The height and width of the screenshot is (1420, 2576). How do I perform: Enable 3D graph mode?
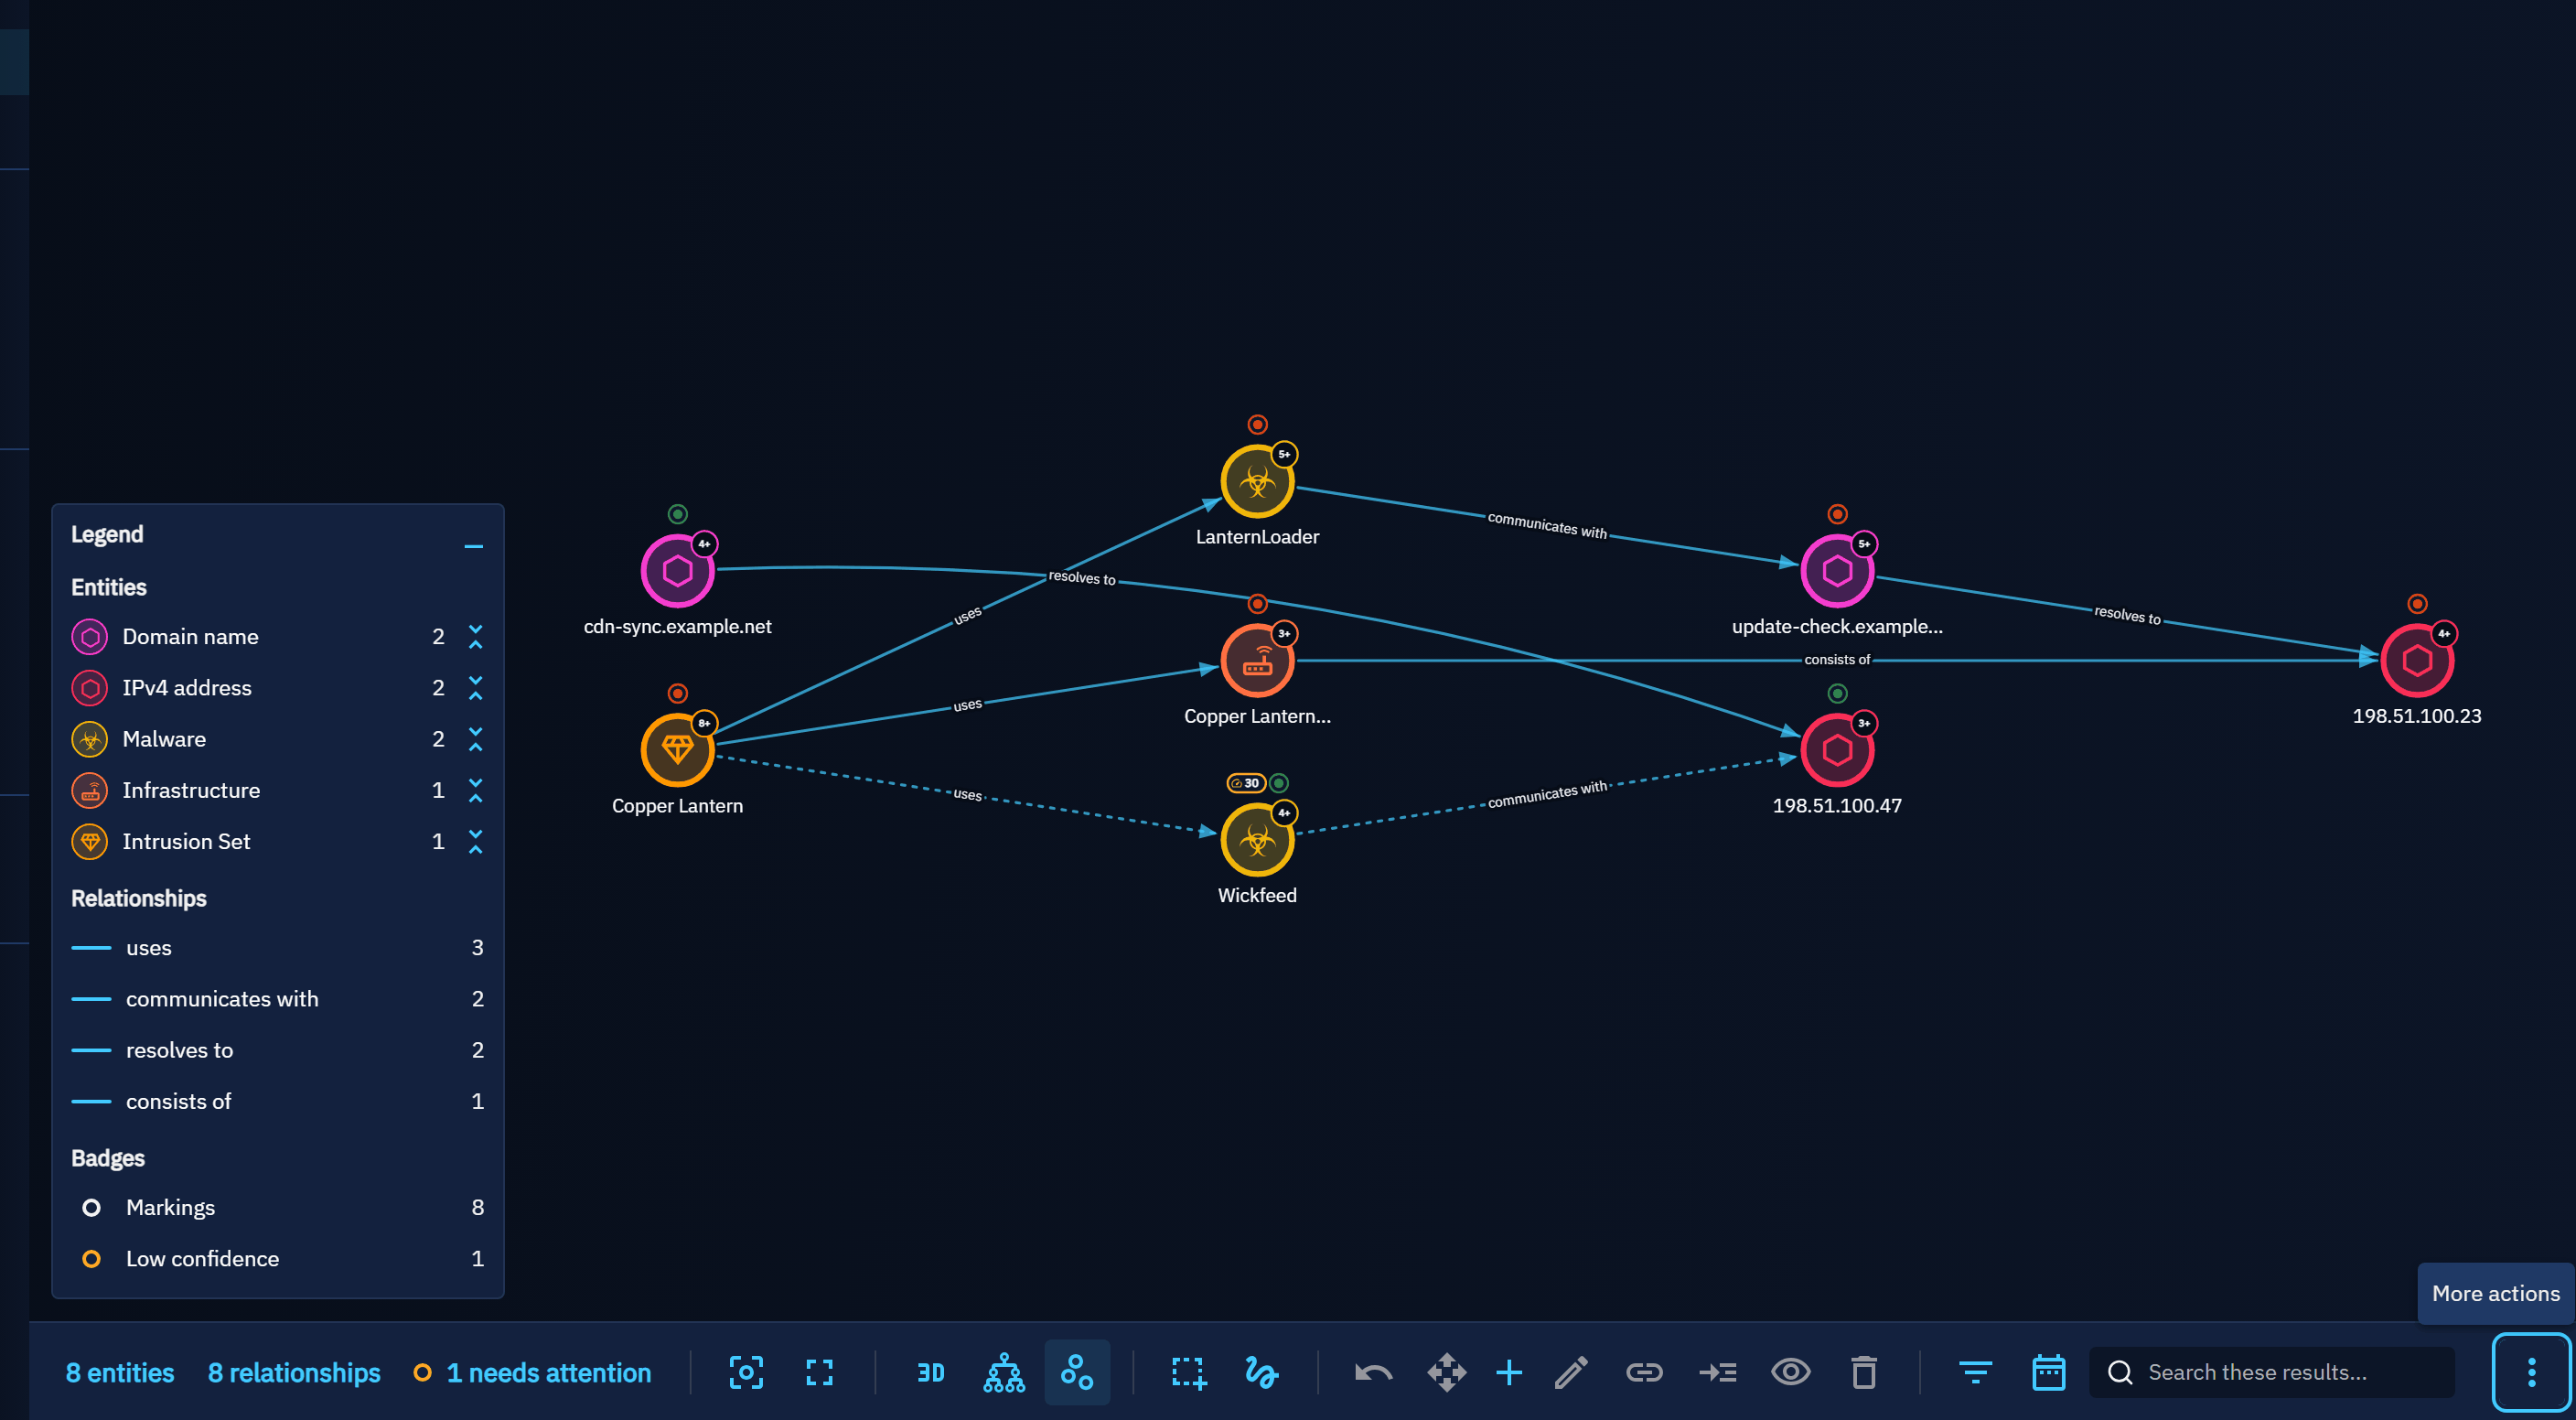pyautogui.click(x=930, y=1372)
